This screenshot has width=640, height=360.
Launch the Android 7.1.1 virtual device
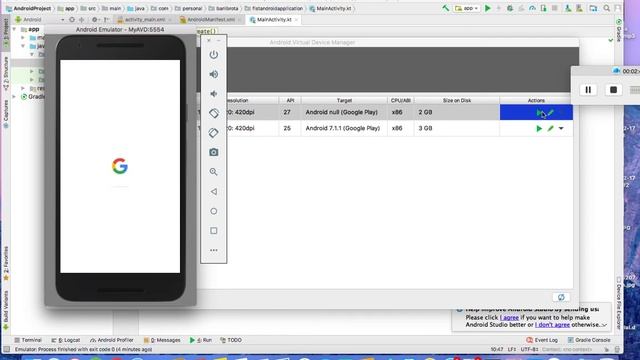(539, 129)
